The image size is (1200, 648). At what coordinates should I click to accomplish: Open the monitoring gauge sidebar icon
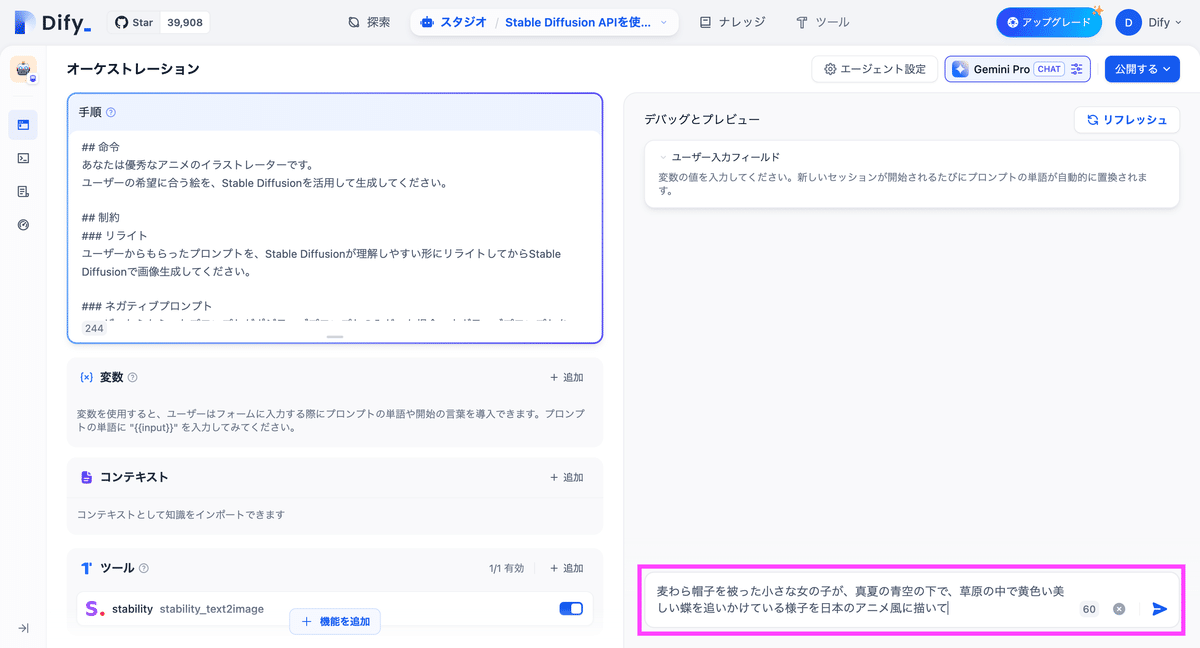point(23,224)
